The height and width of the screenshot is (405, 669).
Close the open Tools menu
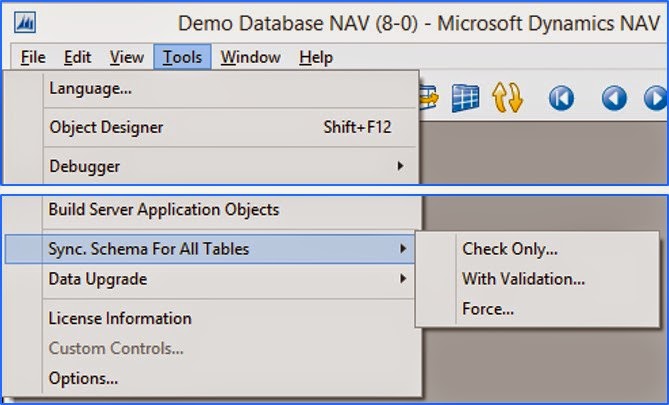[x=182, y=57]
